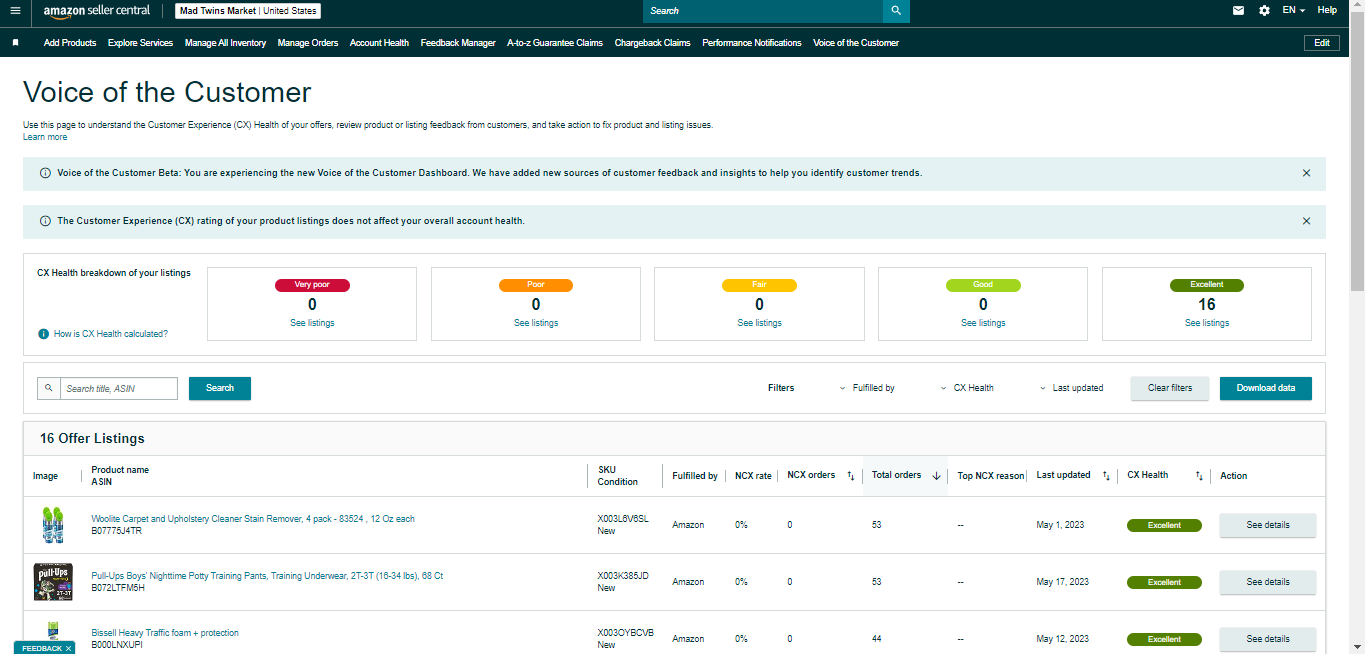Screen dimensions: 1365x654
Task: Open Performance Notifications
Action: 752,43
